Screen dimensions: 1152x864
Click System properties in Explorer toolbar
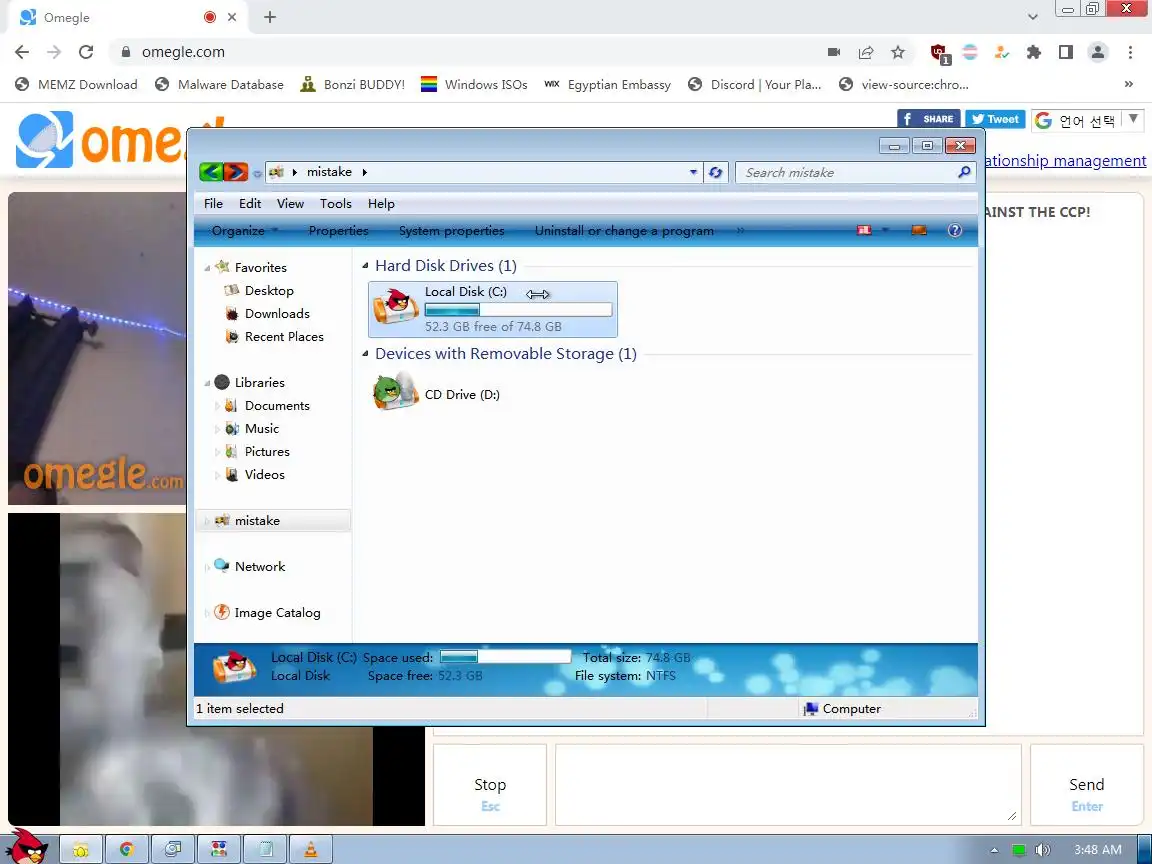(451, 231)
